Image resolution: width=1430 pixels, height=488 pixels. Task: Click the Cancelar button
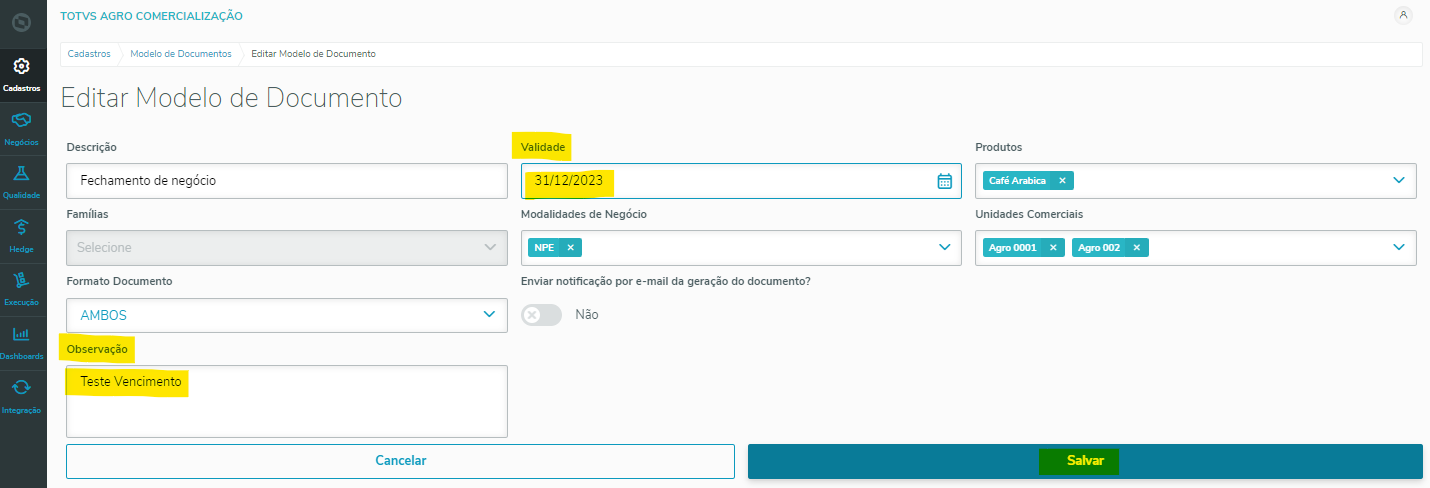(x=400, y=461)
